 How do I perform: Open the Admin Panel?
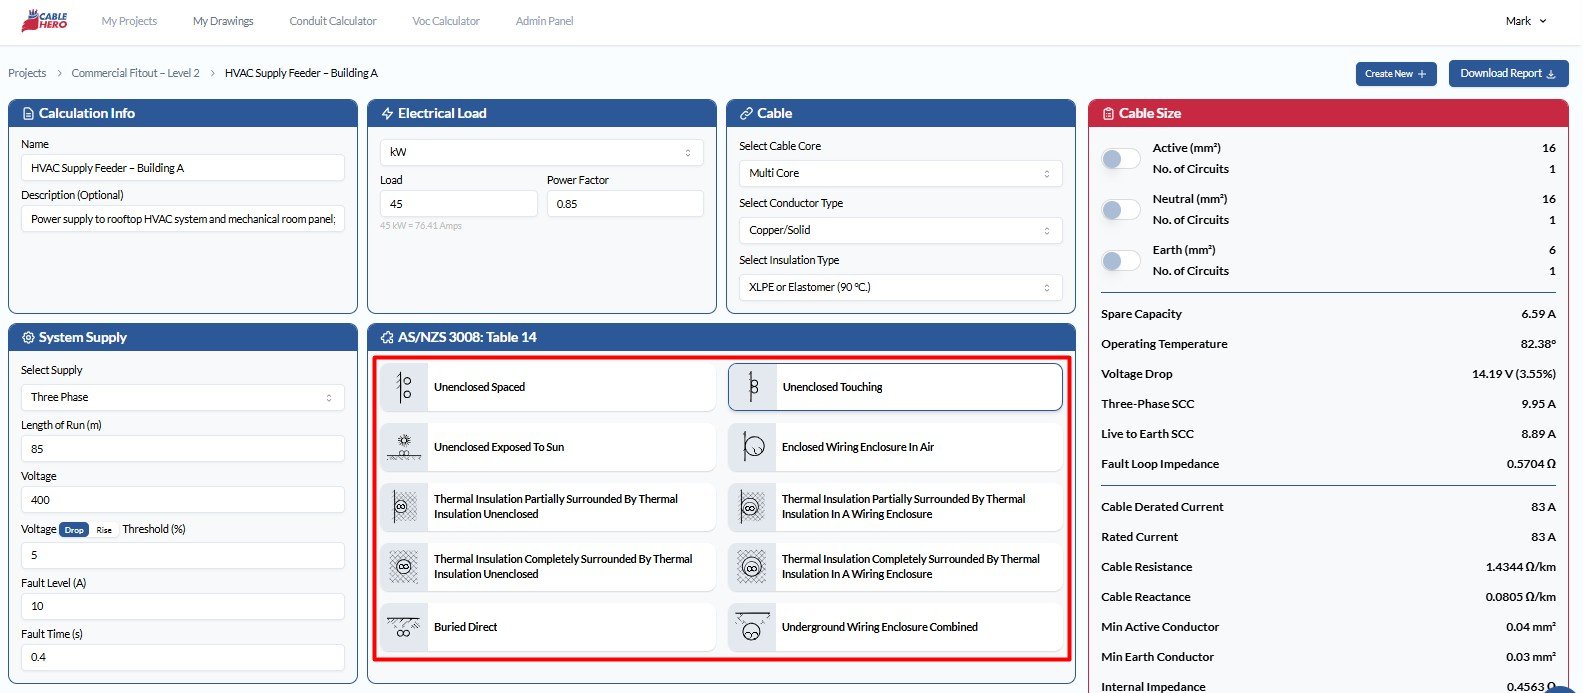545,21
